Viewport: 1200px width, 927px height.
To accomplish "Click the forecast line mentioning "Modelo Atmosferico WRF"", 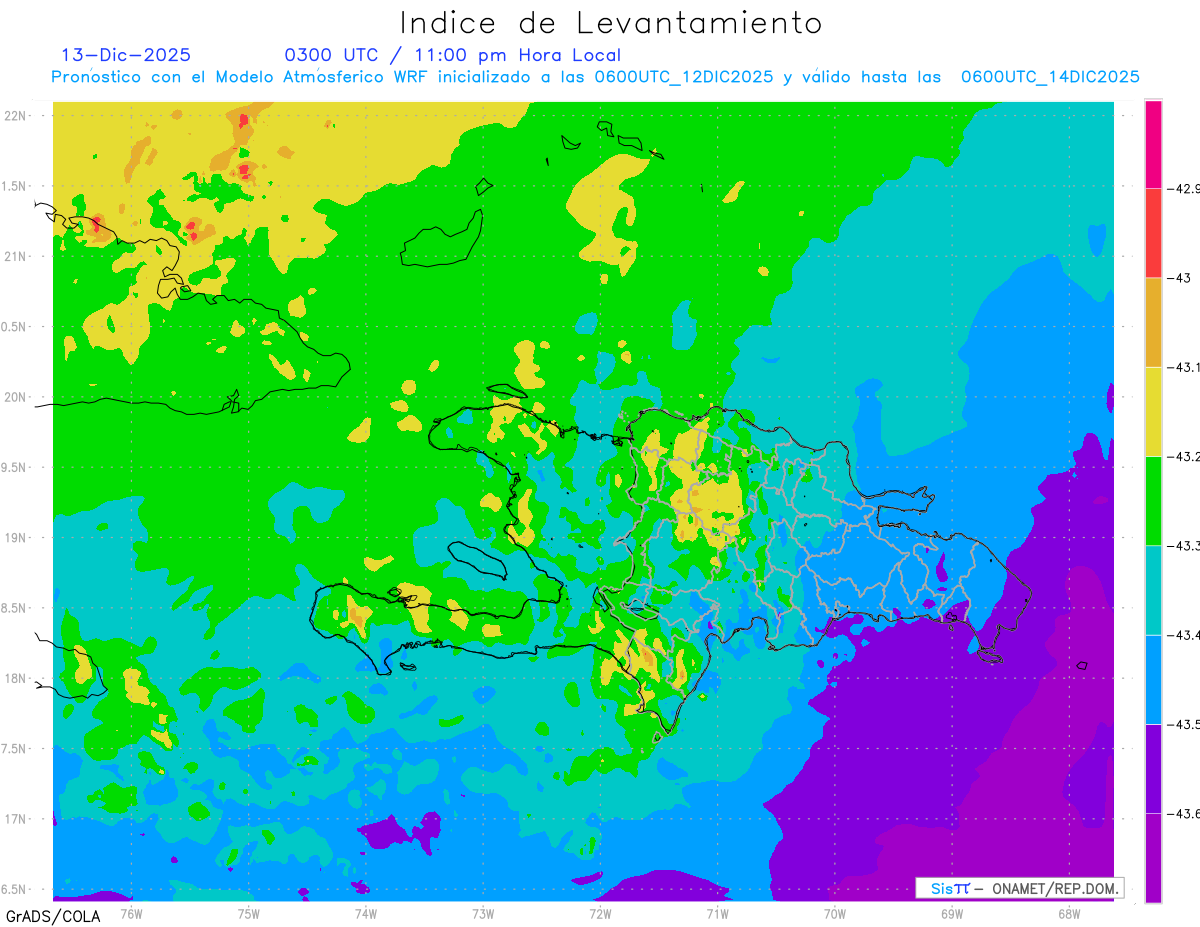I will 595,76.
